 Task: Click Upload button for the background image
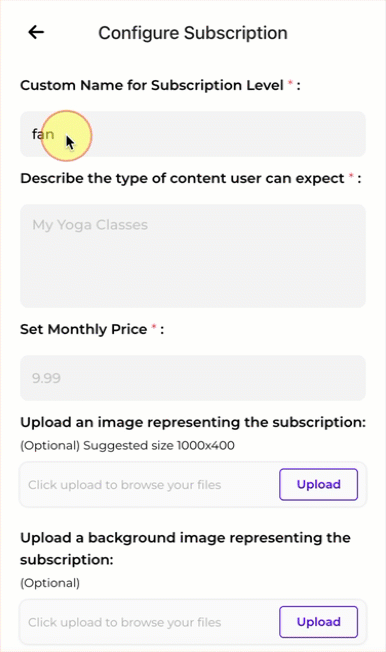(318, 622)
